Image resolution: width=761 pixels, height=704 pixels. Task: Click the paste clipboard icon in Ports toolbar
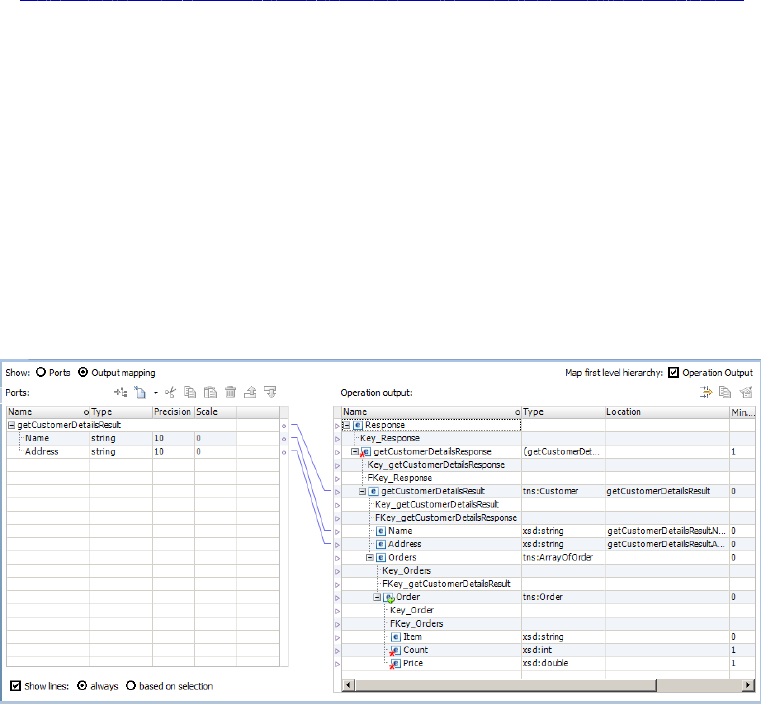pos(210,392)
